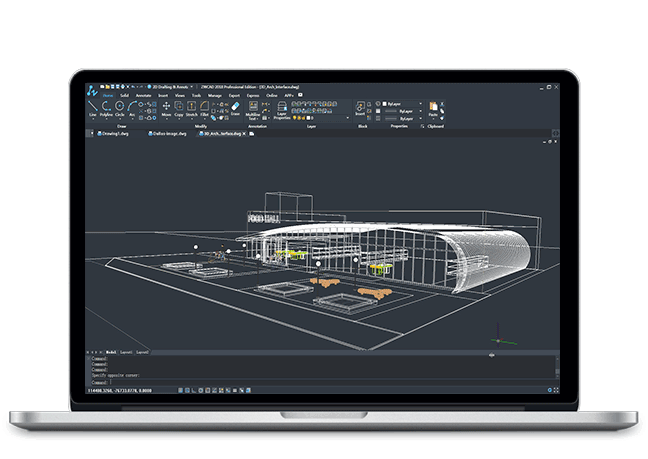Click the Insert block button

(361, 108)
